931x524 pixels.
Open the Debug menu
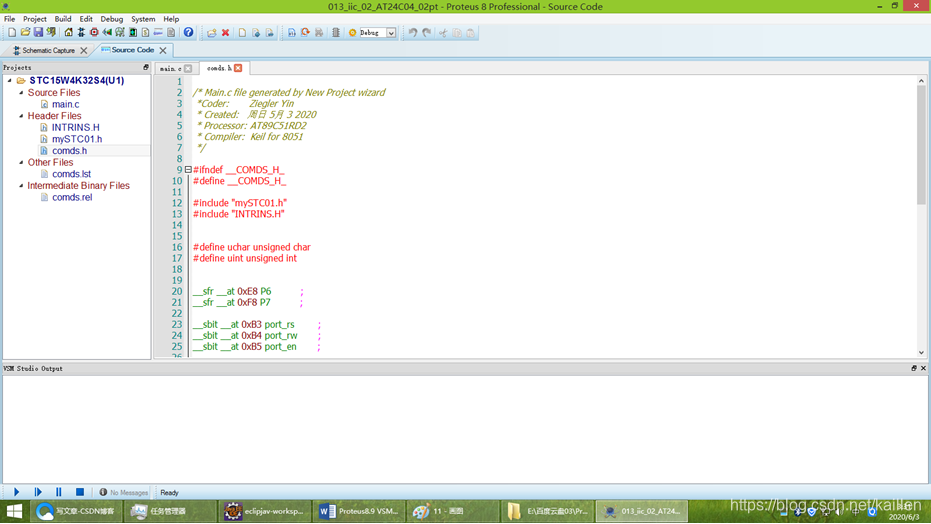pos(112,19)
